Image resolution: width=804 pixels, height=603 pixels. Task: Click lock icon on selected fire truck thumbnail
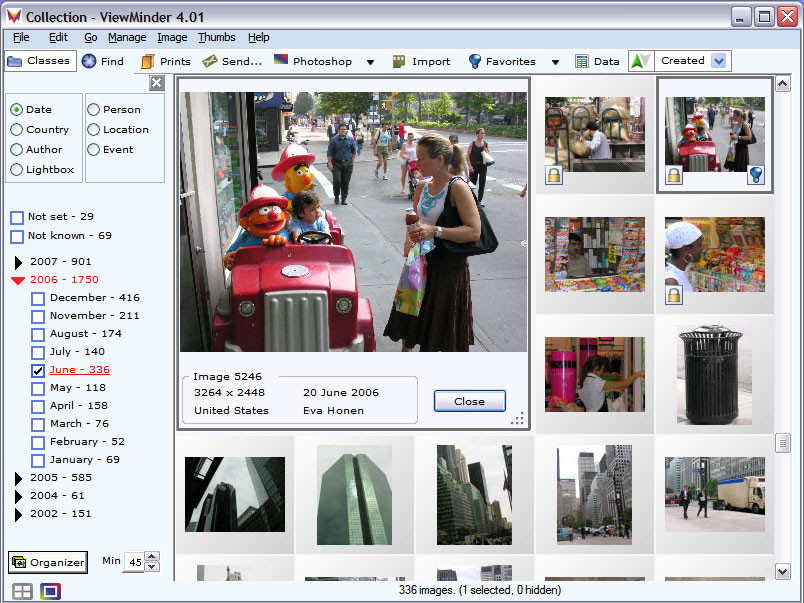(674, 175)
